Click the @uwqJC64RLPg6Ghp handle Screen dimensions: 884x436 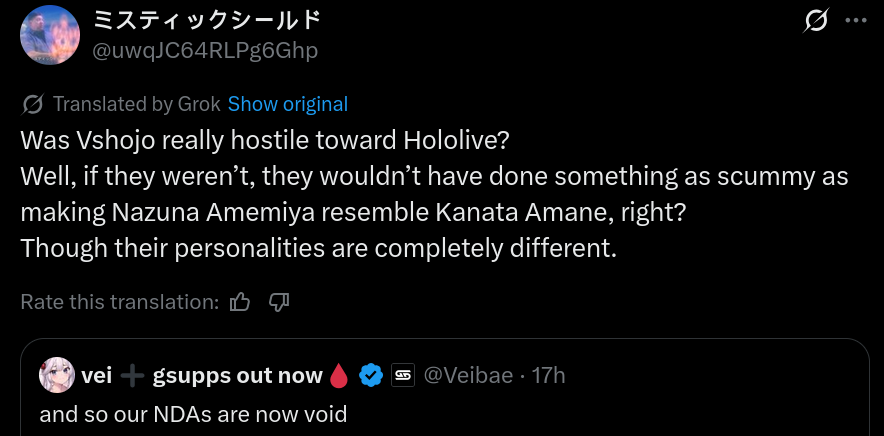tap(205, 49)
